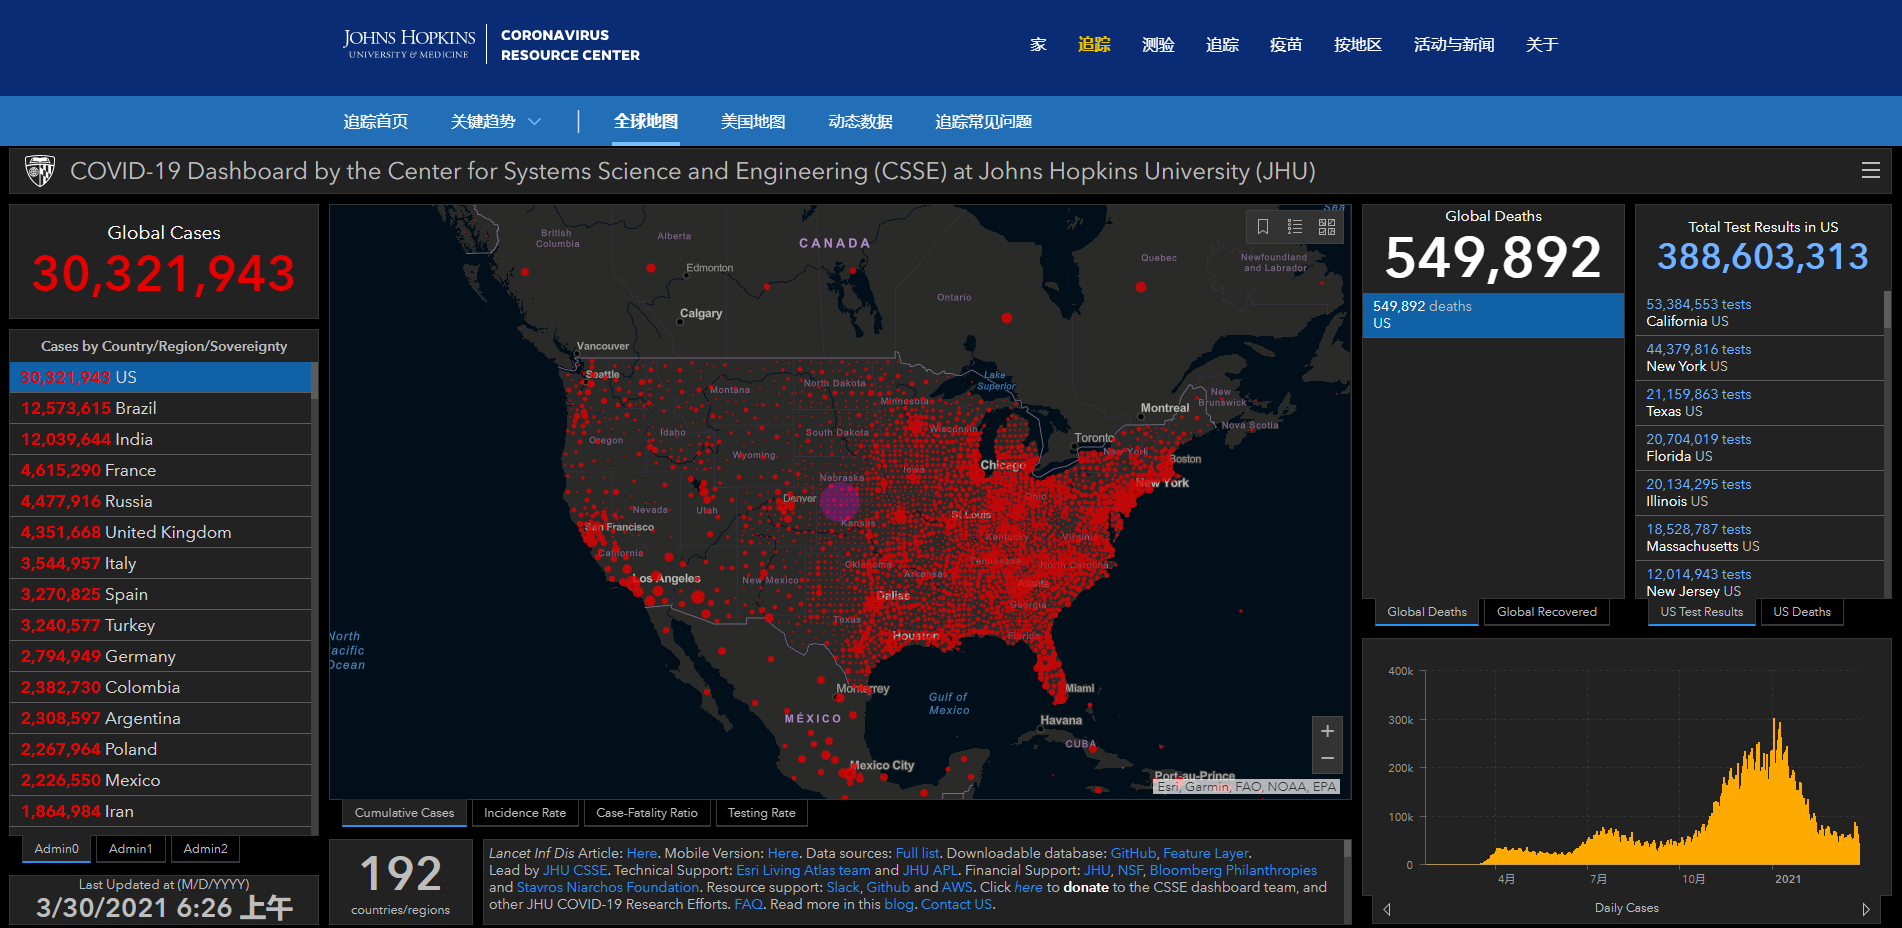Select Brazil in the country list

[160, 408]
